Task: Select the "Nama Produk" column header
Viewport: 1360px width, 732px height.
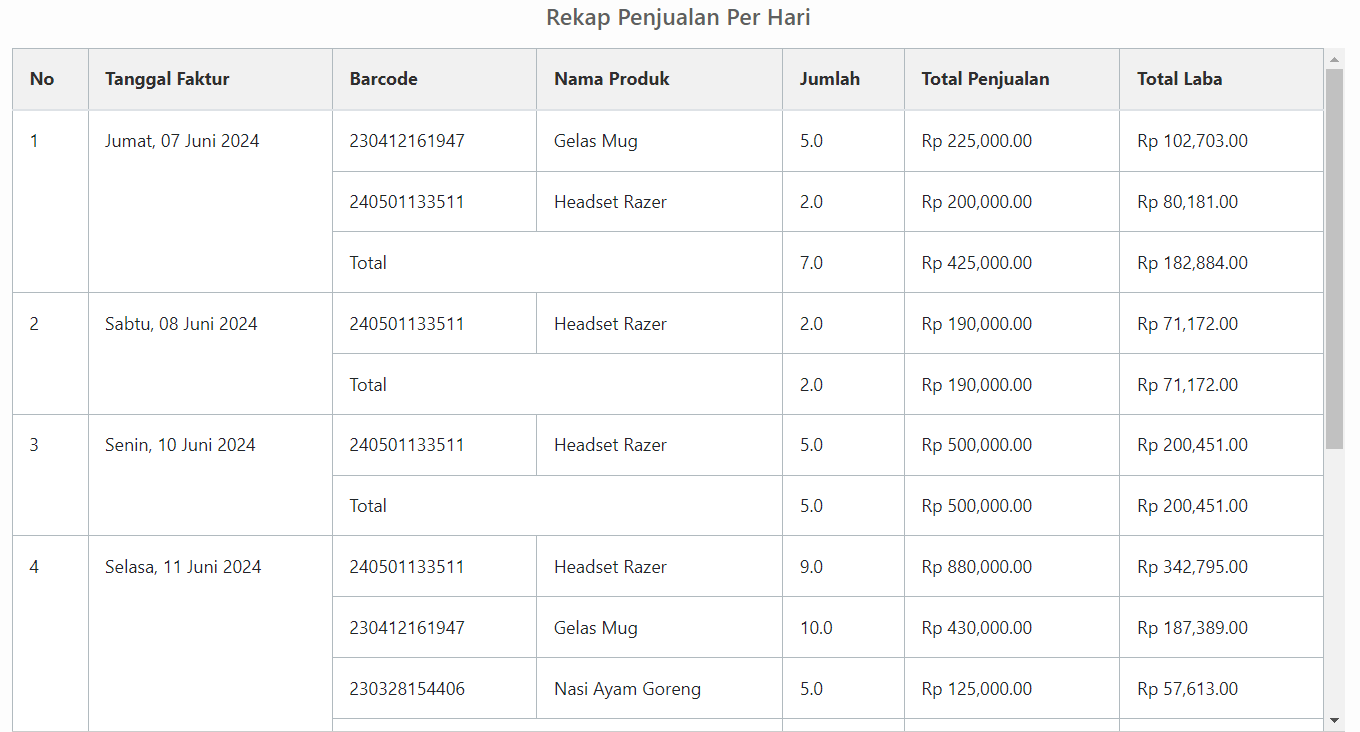Action: pos(611,79)
